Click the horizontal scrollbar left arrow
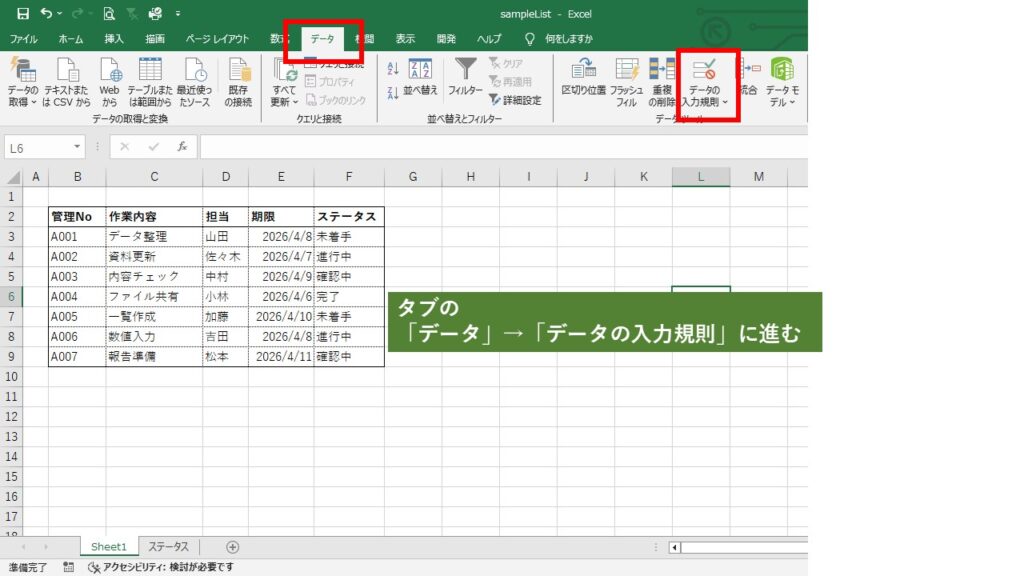1024x576 pixels. coord(676,547)
